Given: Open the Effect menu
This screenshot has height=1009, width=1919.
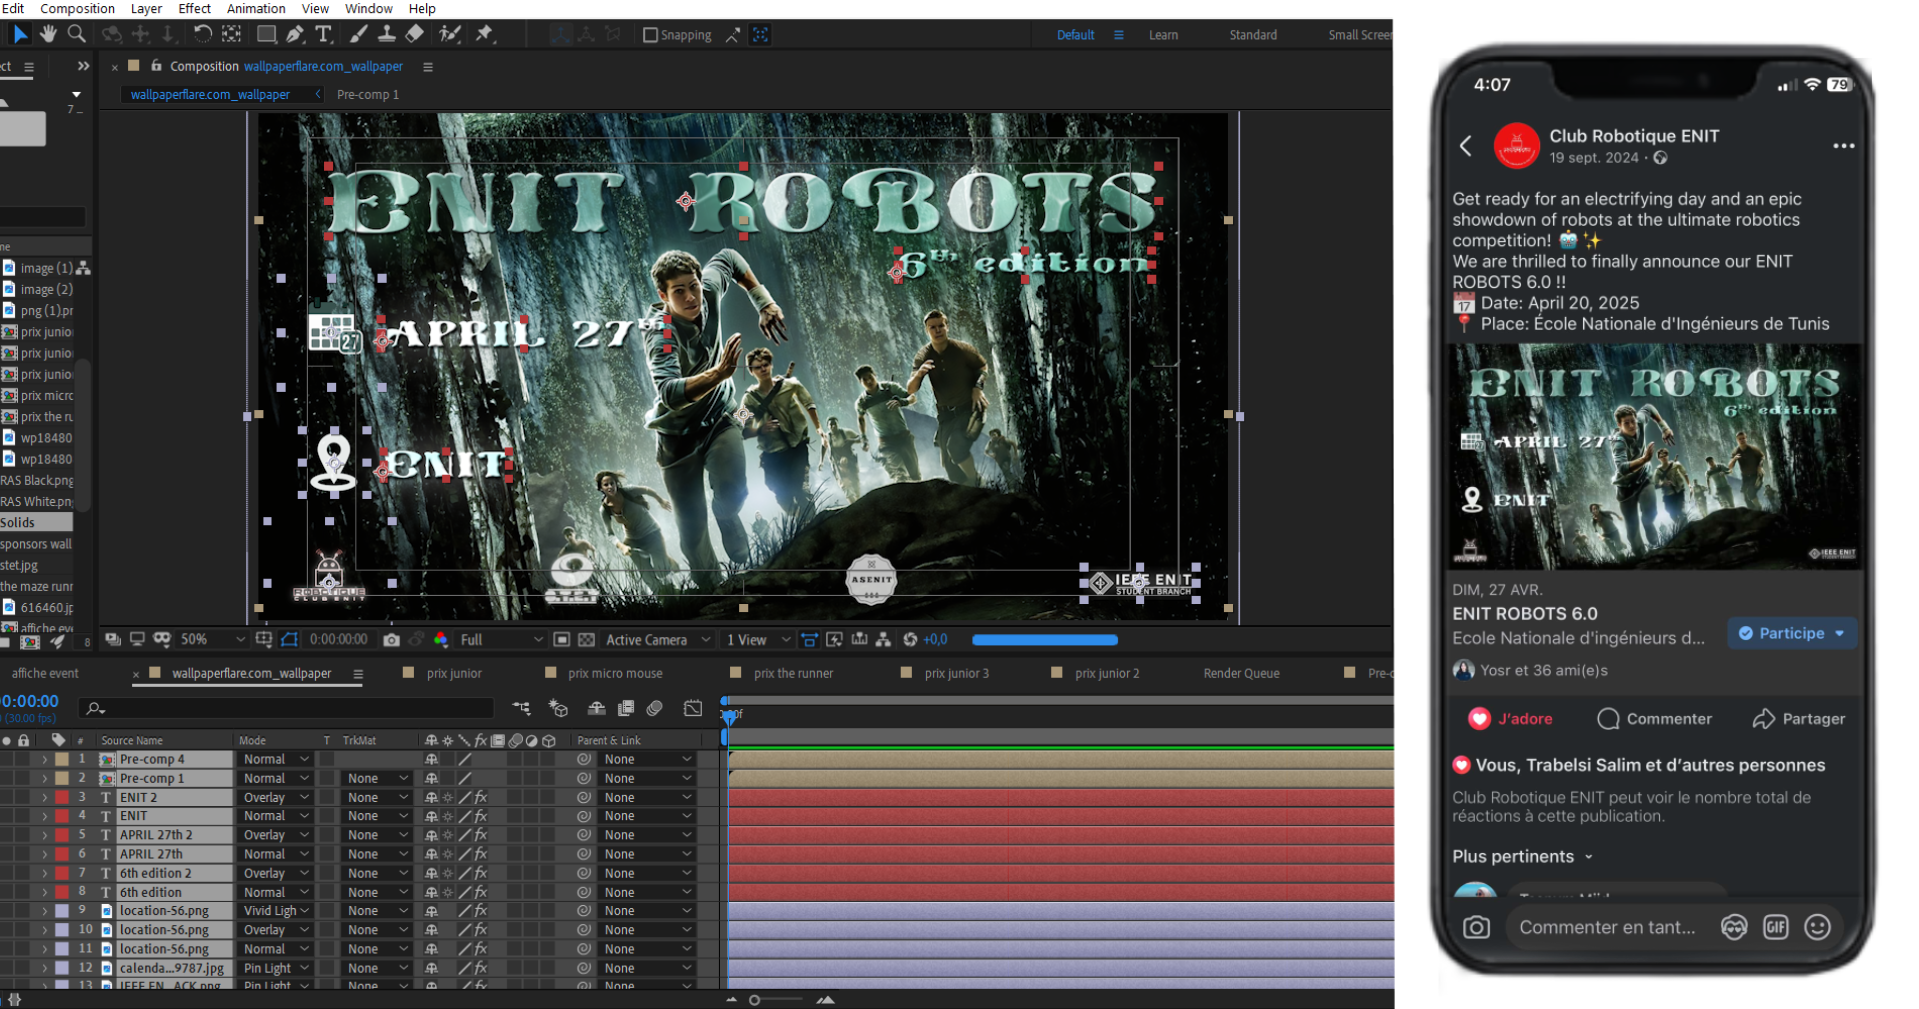Looking at the screenshot, I should [194, 8].
